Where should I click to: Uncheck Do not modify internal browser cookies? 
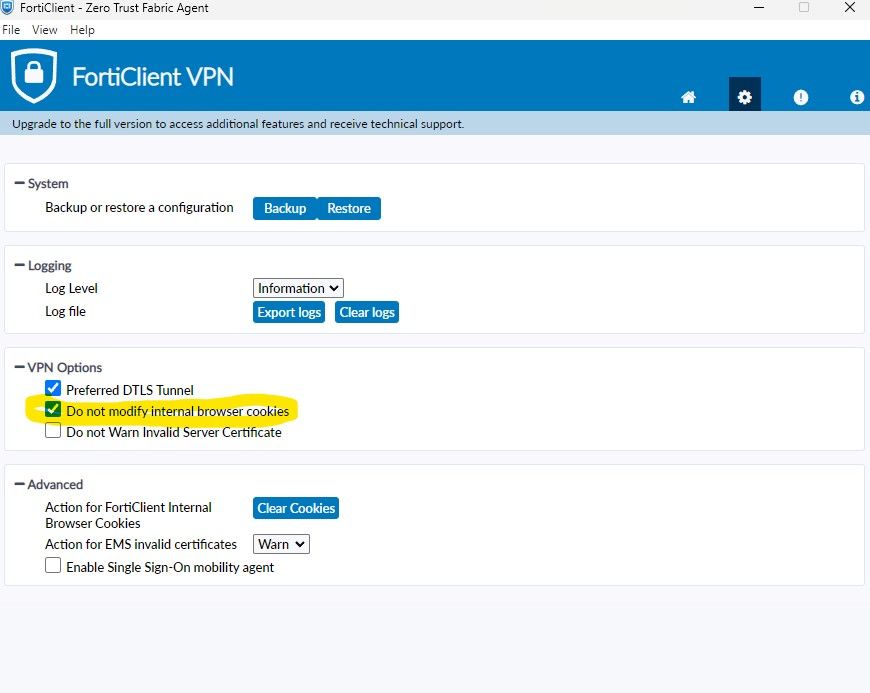(53, 409)
